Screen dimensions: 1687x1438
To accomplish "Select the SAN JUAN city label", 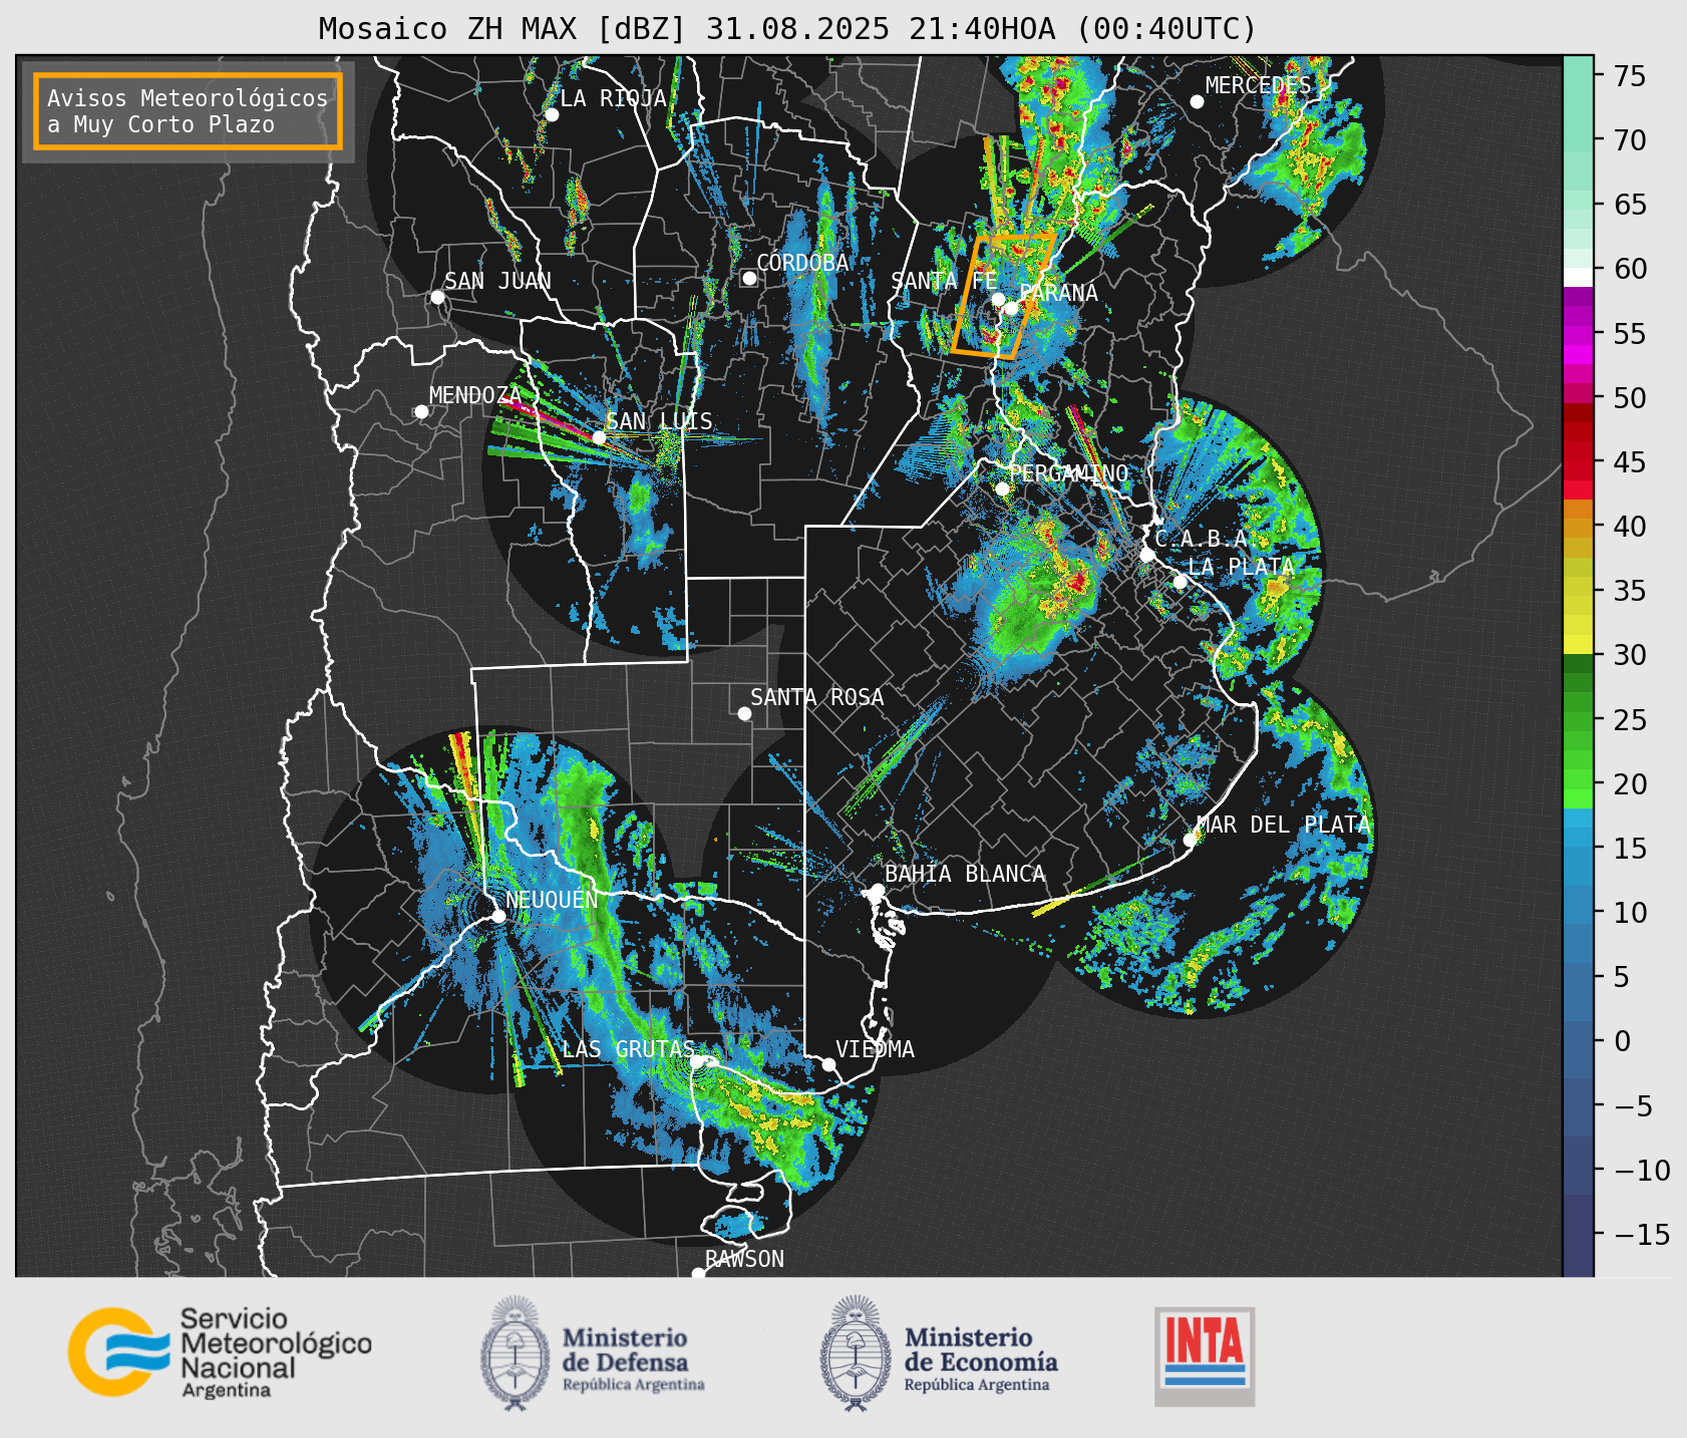I will [x=498, y=281].
